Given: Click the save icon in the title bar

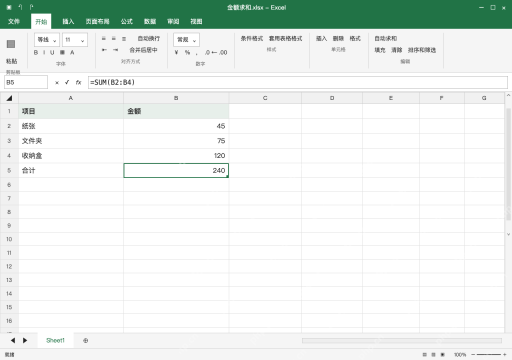Looking at the screenshot, I should point(9,7).
